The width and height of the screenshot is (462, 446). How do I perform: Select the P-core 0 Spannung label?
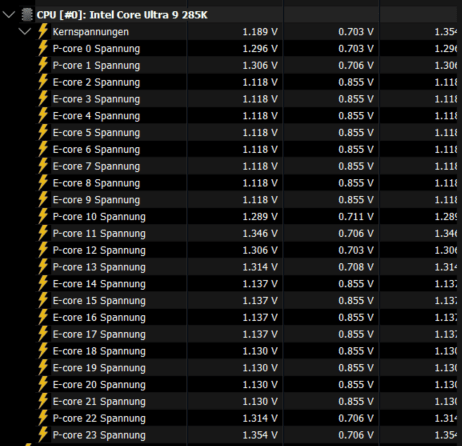tap(96, 49)
